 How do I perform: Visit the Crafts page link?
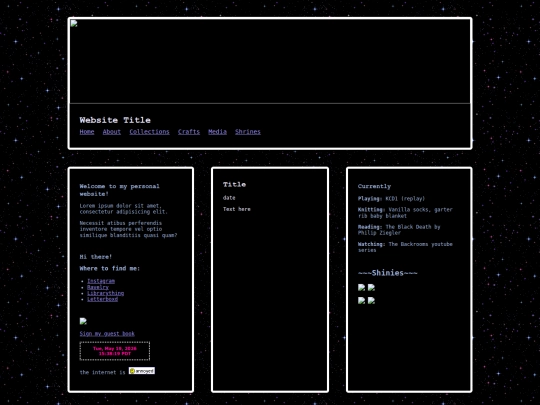189,132
